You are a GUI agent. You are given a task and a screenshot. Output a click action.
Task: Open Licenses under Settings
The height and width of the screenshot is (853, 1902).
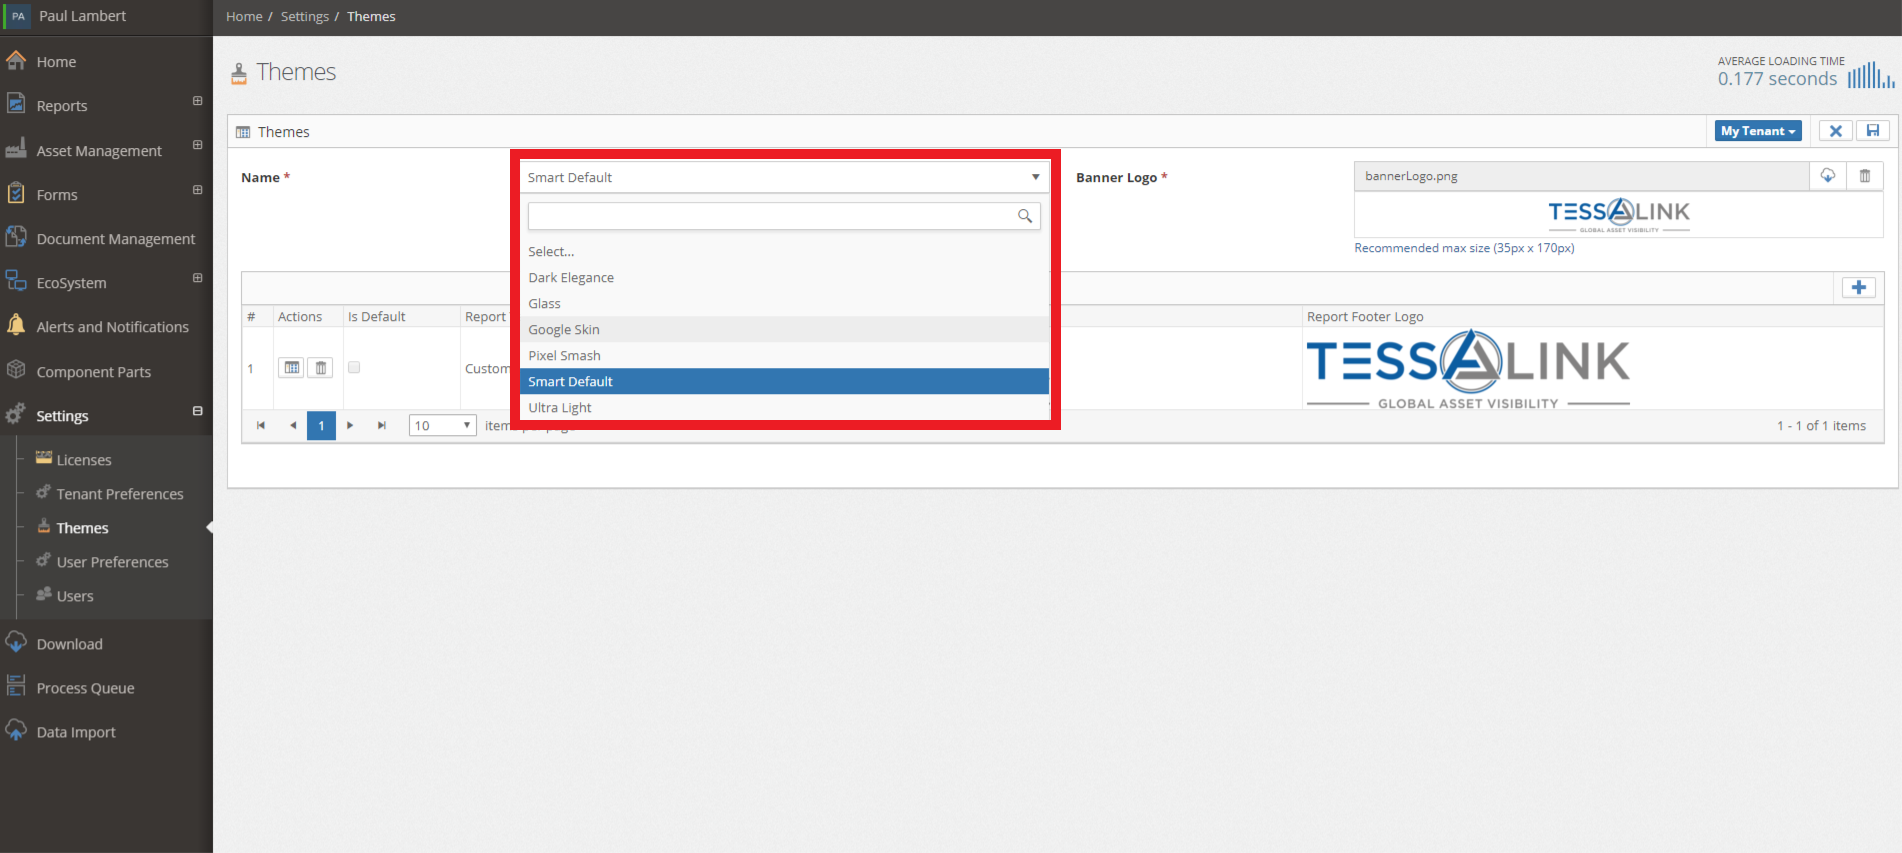[x=84, y=460]
